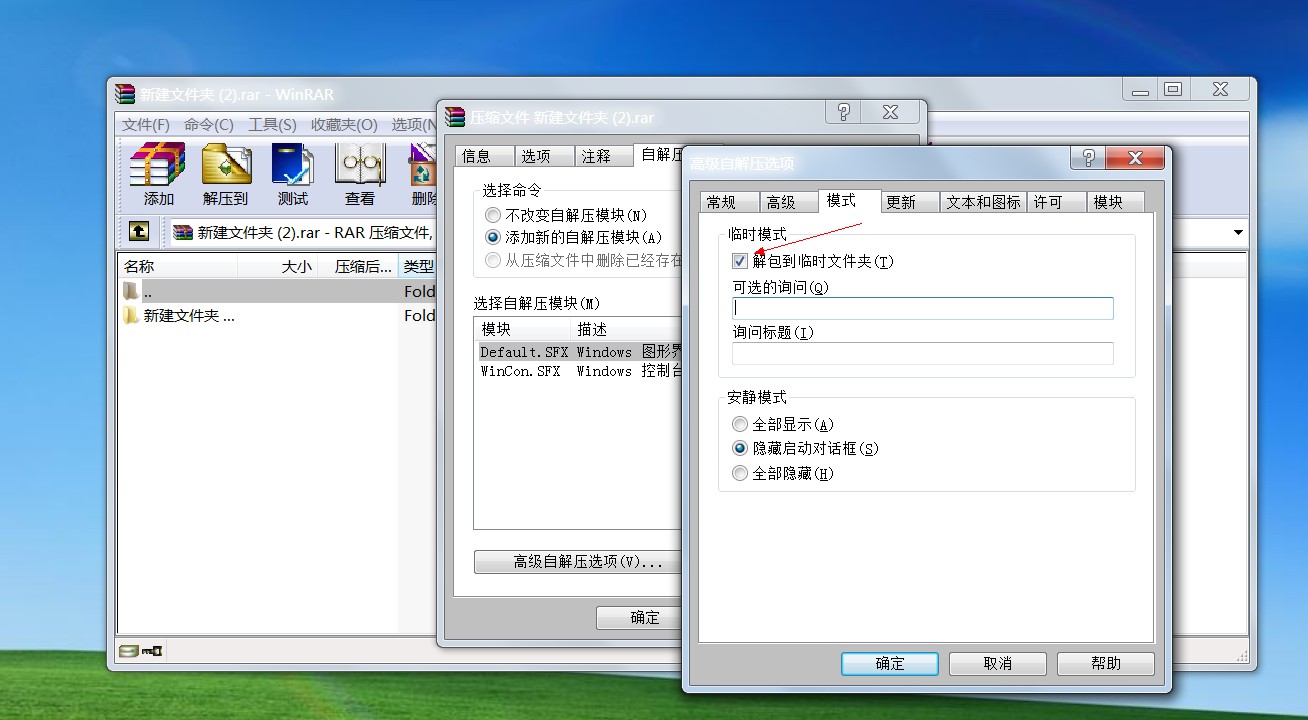Click the 取消 button

click(x=998, y=664)
